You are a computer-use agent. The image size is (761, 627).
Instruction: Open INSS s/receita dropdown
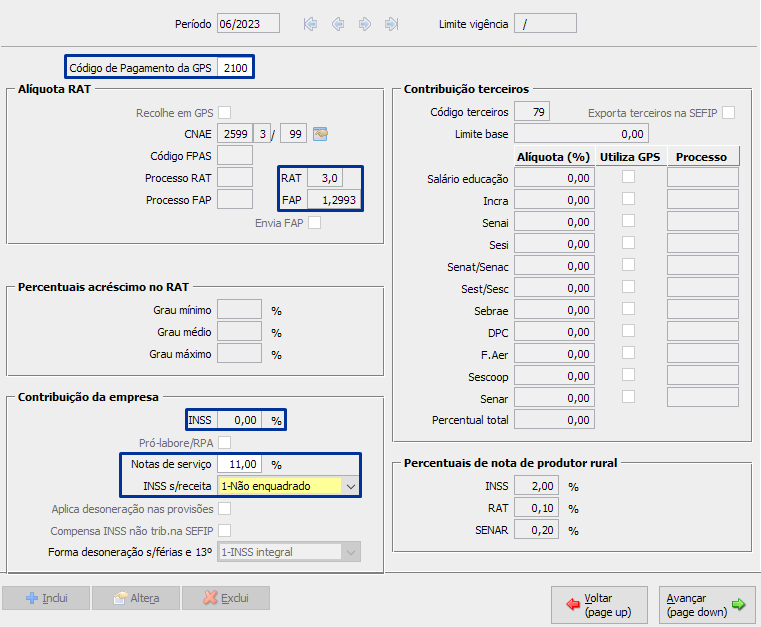[x=350, y=487]
